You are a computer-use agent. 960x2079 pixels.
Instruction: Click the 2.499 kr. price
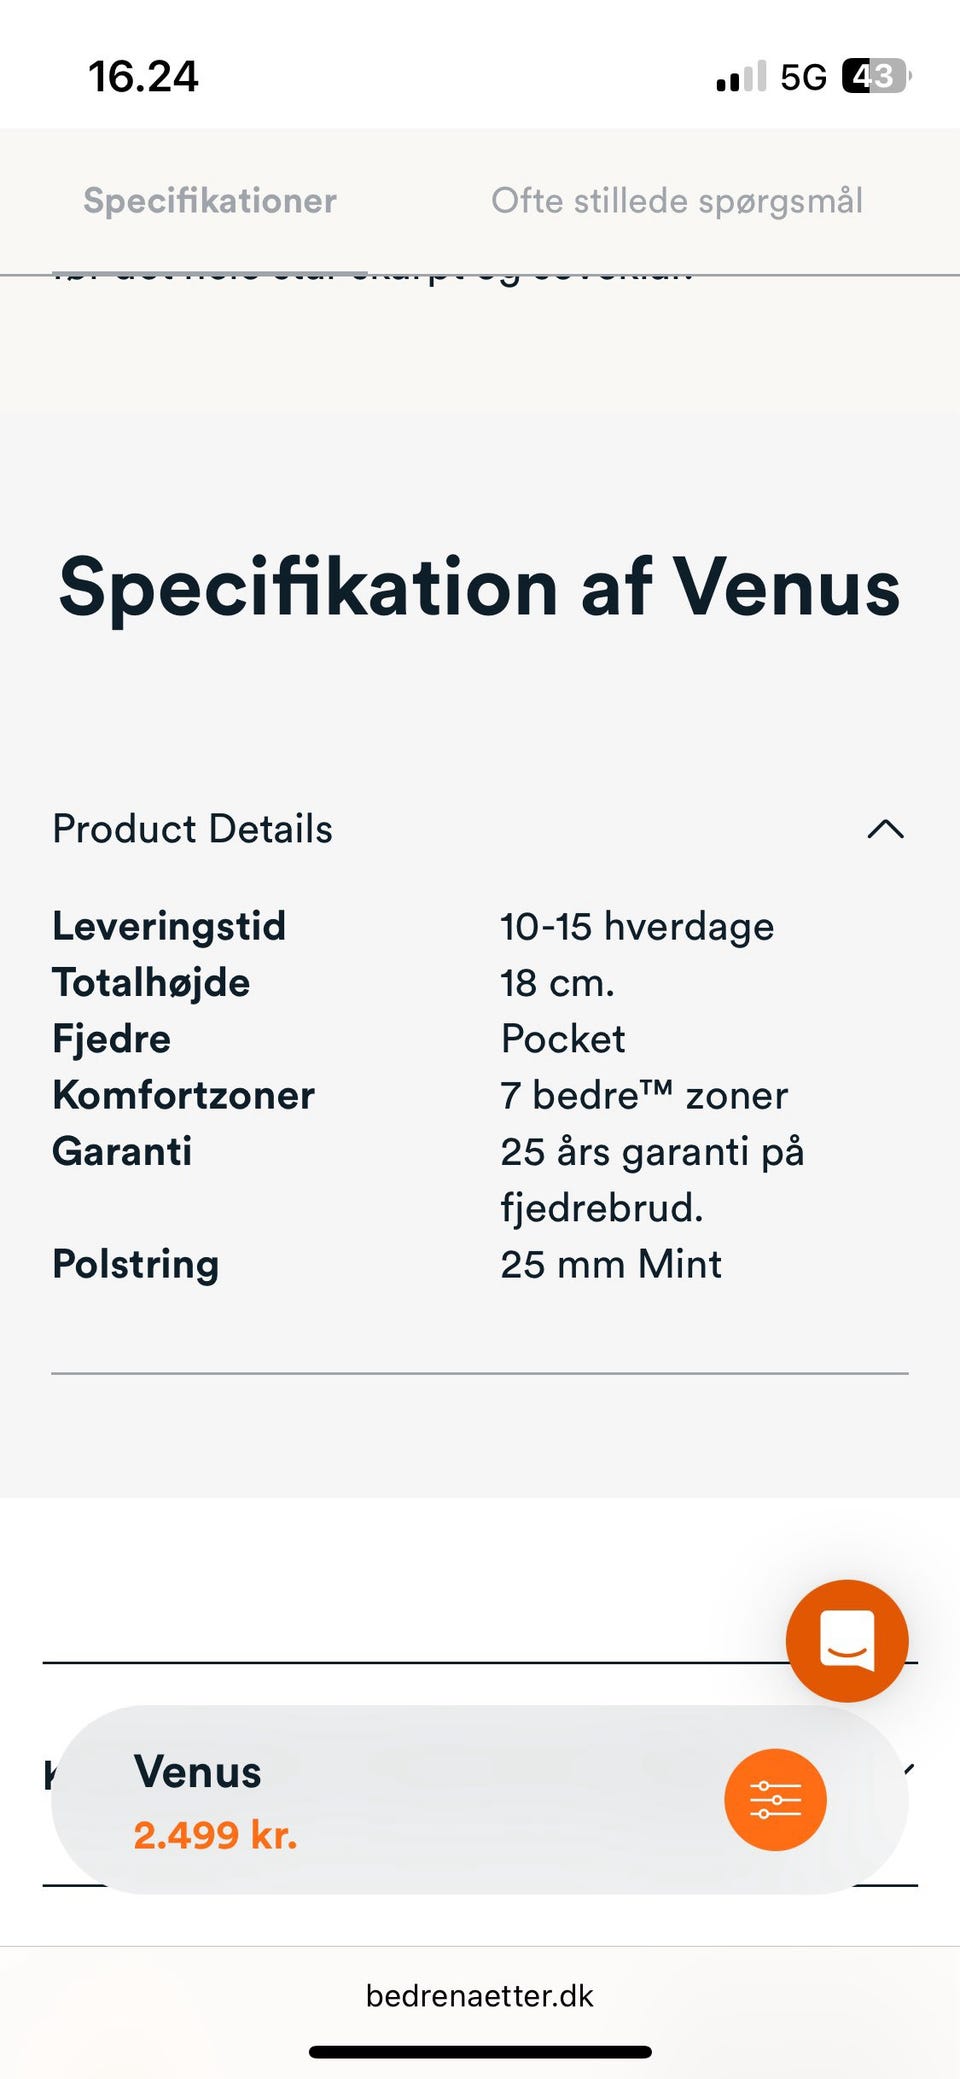216,1835
